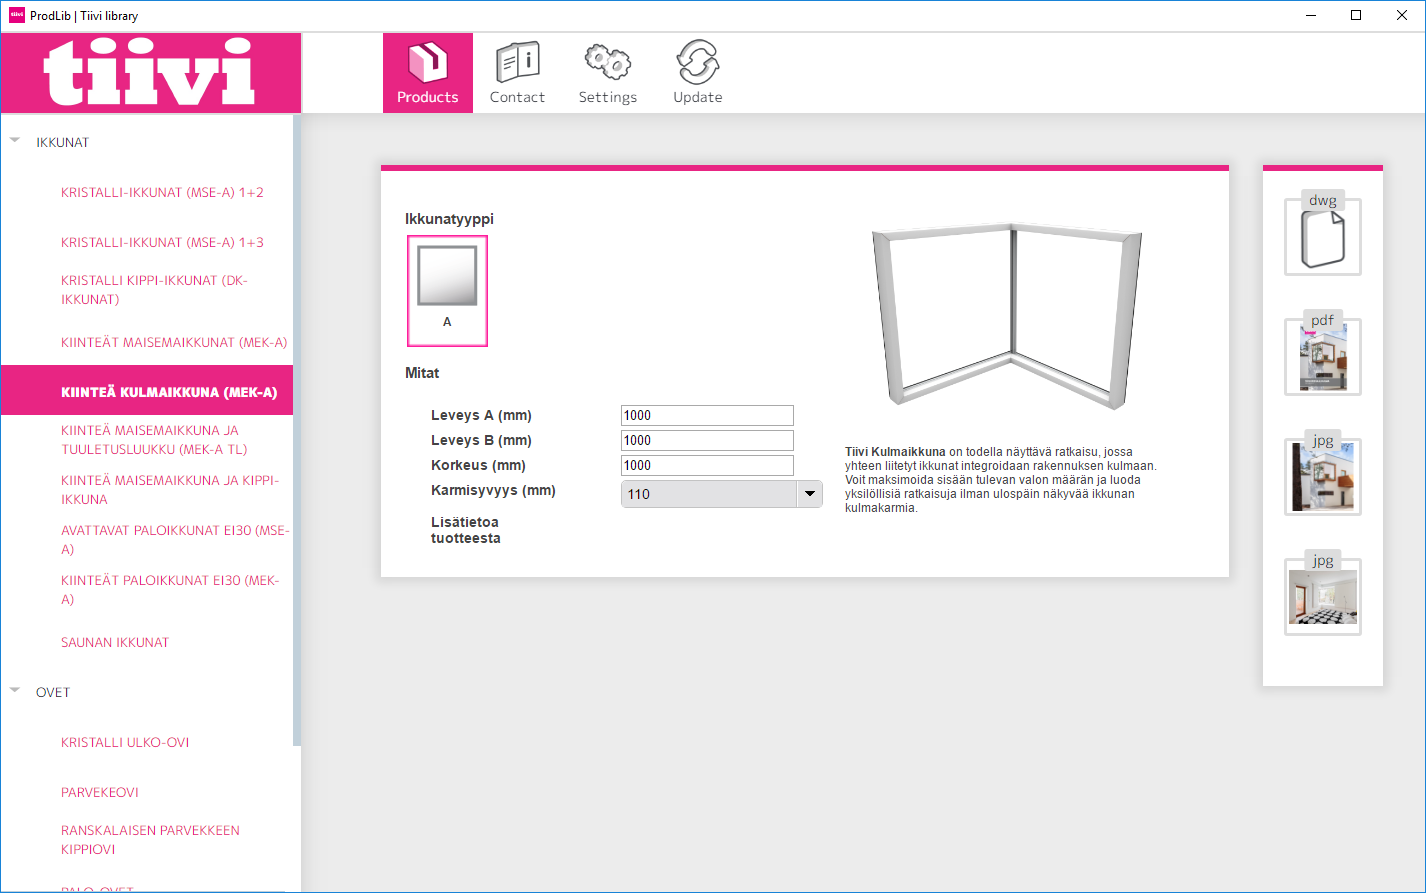Viewport: 1426px width, 893px height.
Task: Click the Leveys A input field
Action: [x=707, y=416]
